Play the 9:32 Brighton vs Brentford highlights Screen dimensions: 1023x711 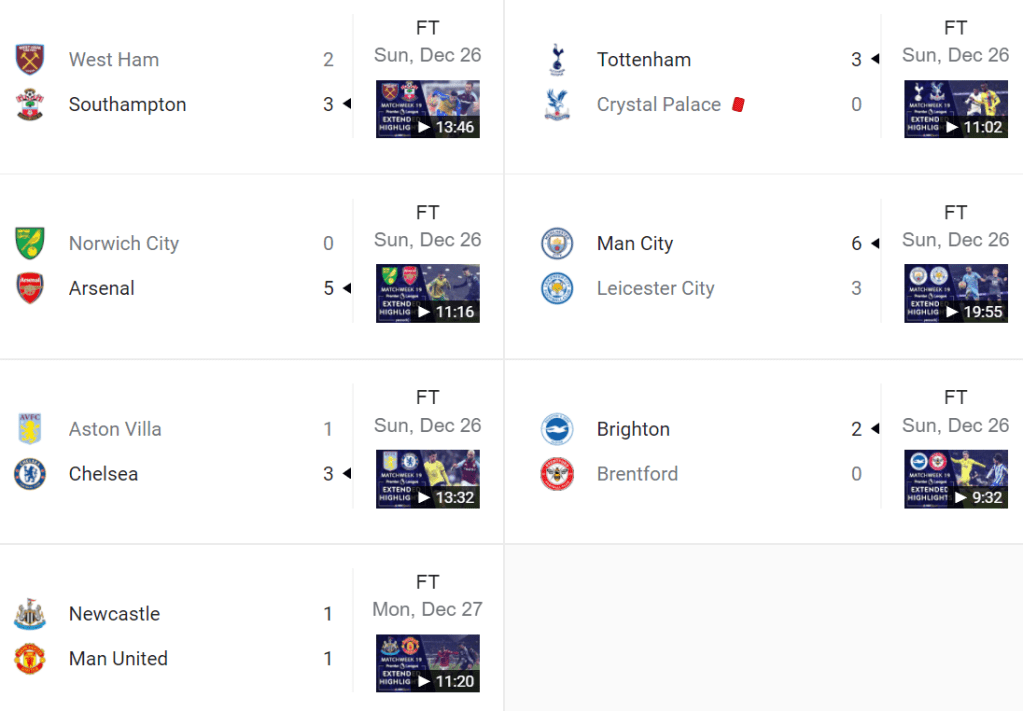click(955, 479)
